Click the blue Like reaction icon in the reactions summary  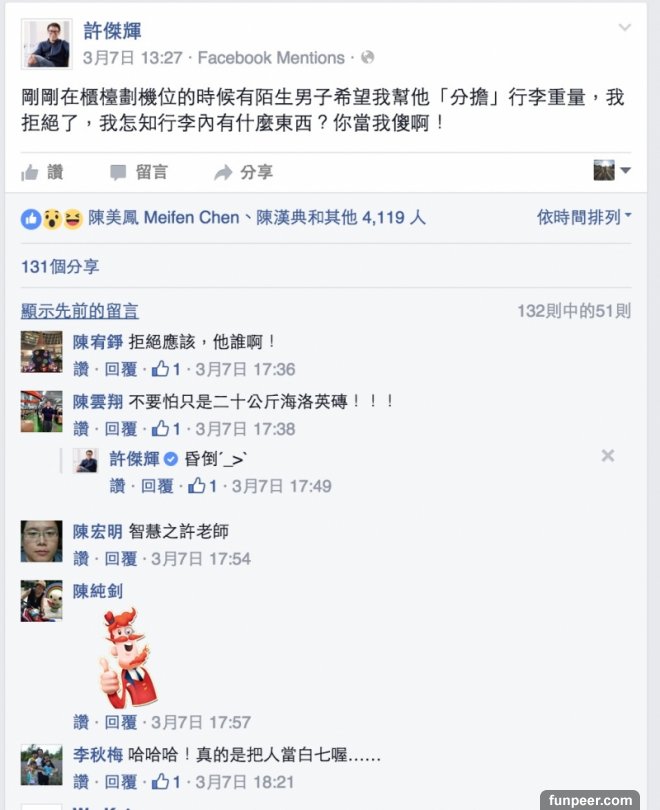pos(30,219)
